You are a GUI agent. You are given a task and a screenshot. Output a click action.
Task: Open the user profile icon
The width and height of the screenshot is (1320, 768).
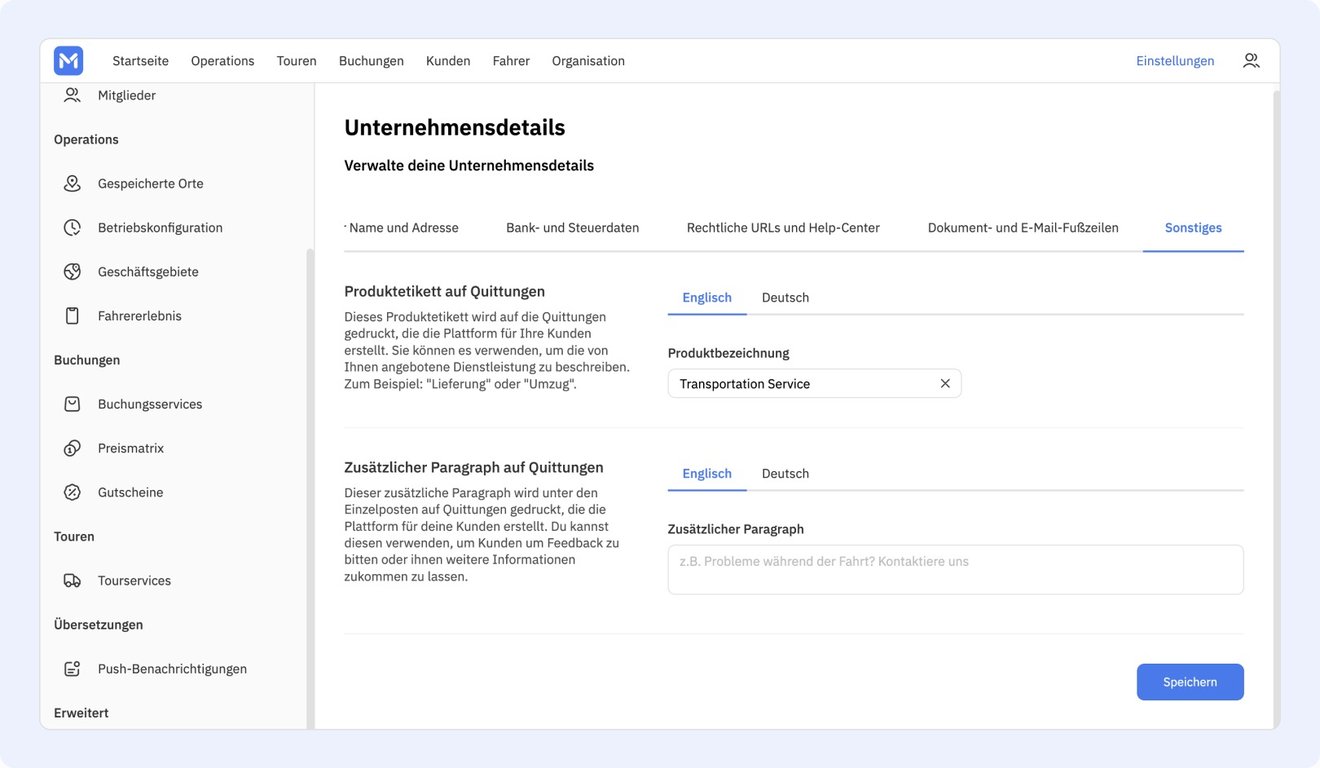click(x=1251, y=61)
